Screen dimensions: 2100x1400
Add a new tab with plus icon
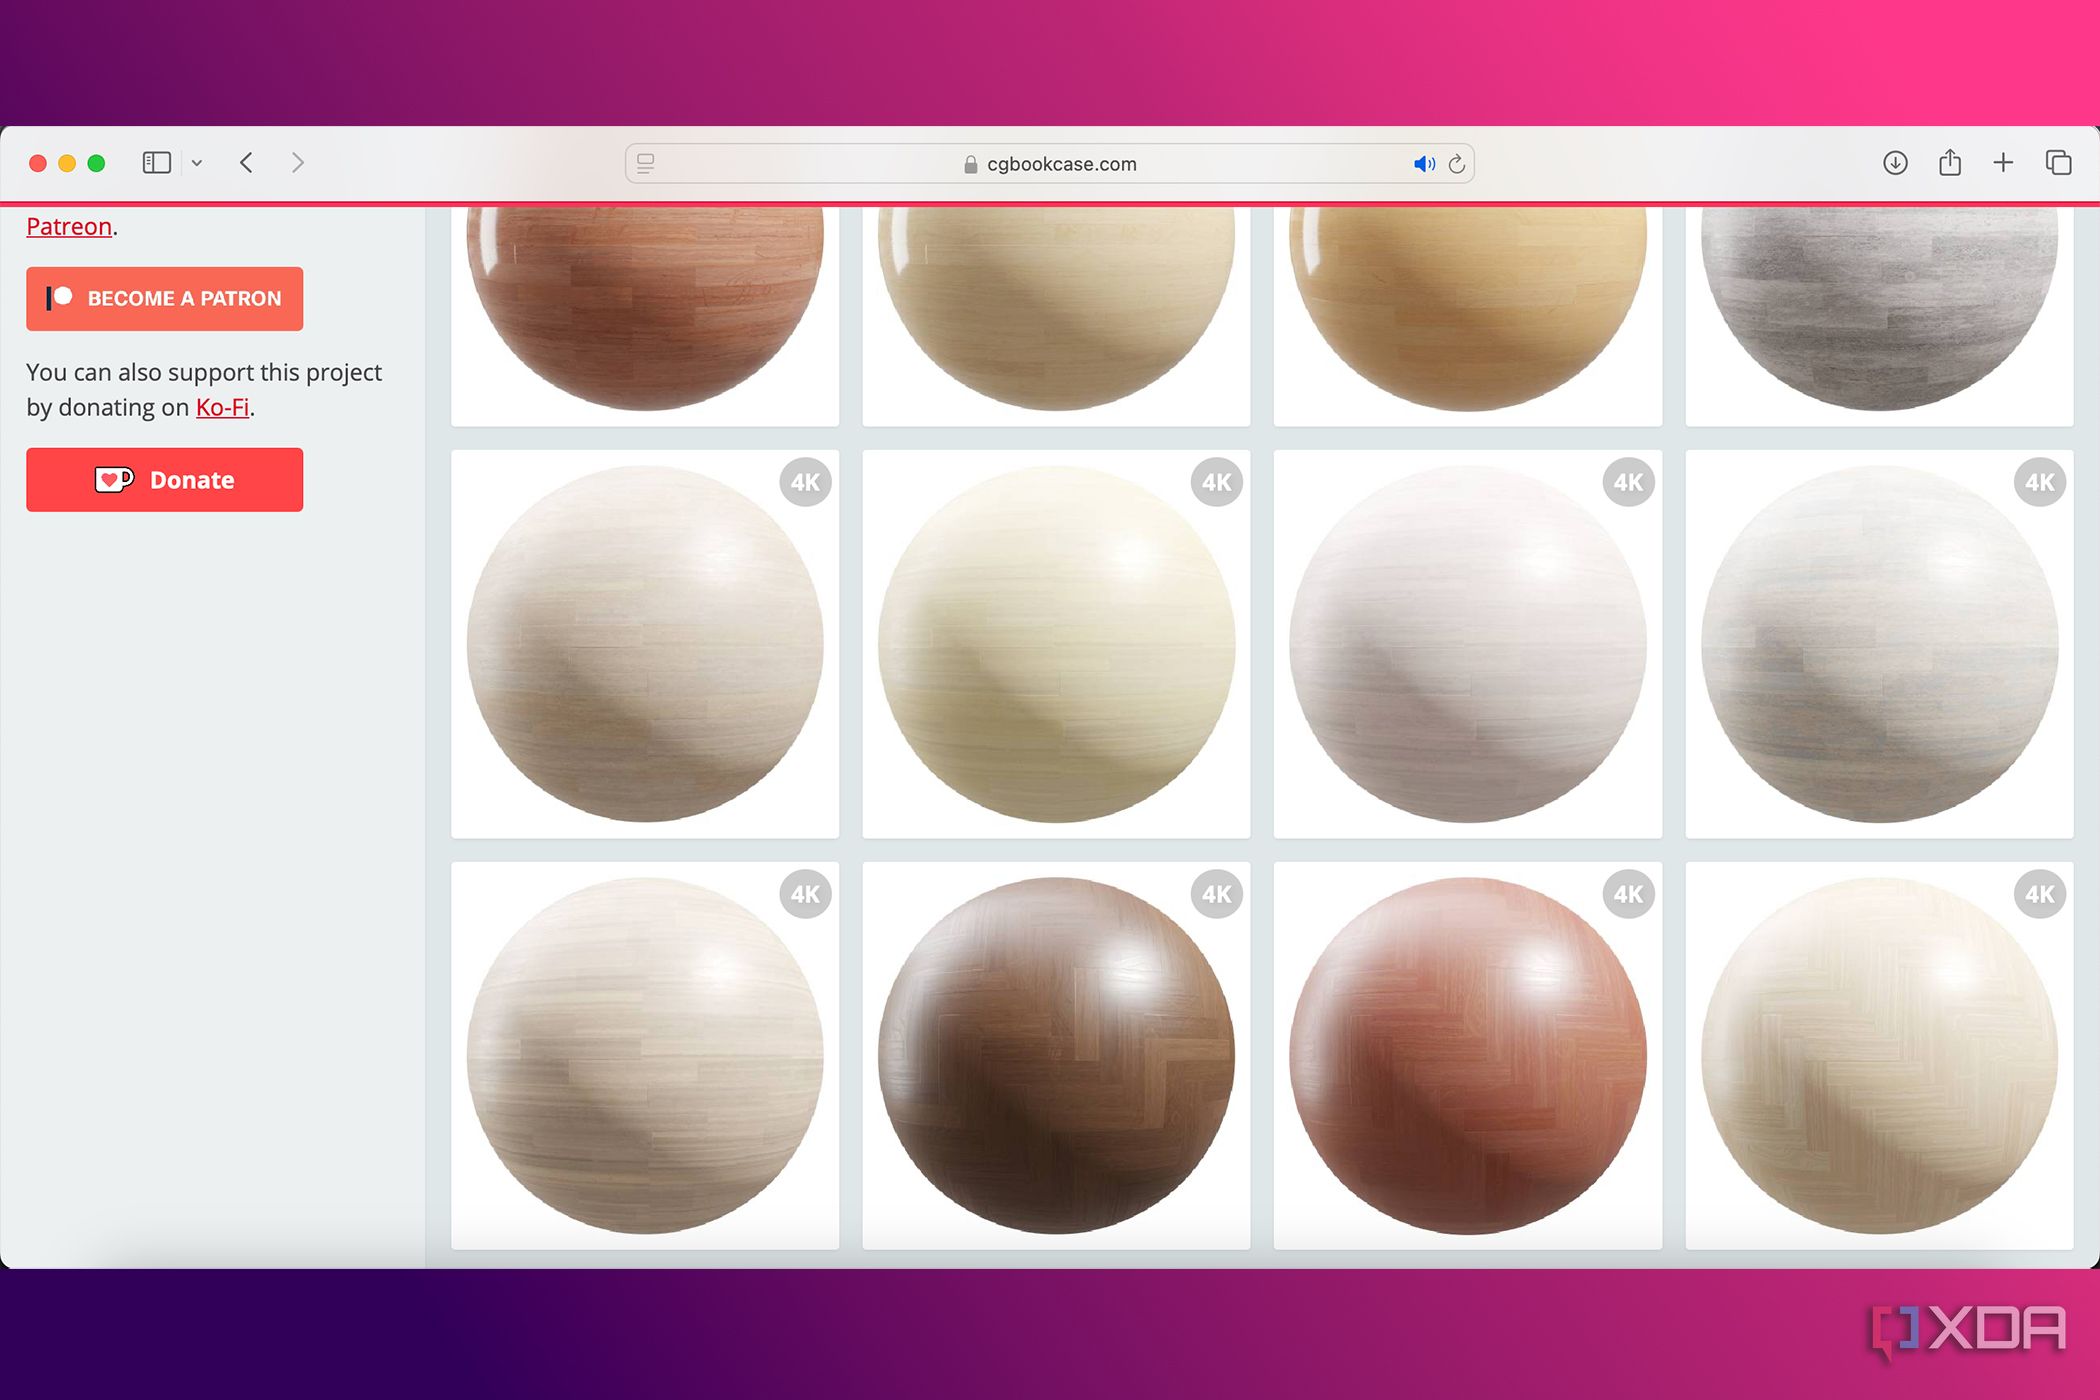tap(2003, 163)
